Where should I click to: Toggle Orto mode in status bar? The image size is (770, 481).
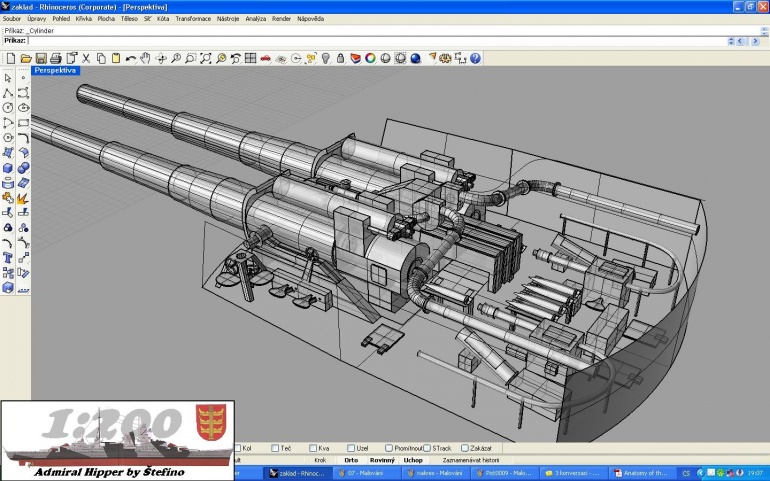[x=351, y=460]
